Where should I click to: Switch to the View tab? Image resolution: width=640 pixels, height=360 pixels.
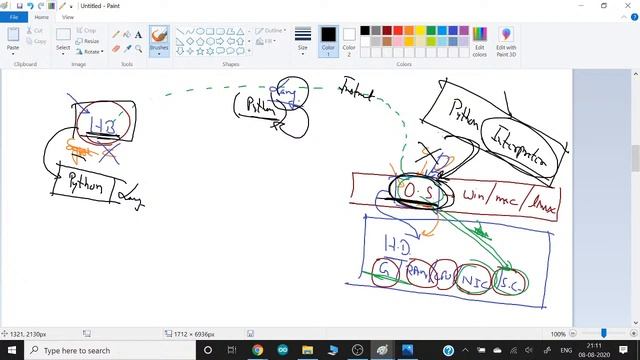coord(68,17)
